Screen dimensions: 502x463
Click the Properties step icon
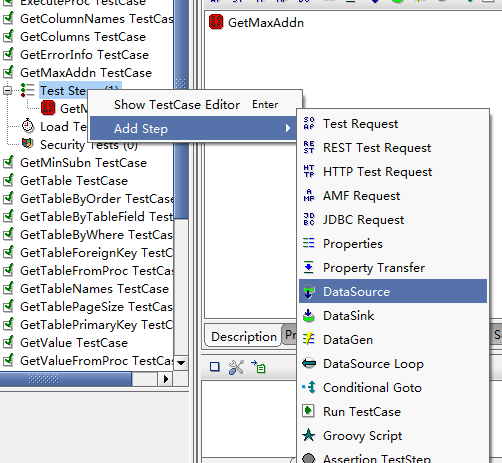(x=309, y=243)
